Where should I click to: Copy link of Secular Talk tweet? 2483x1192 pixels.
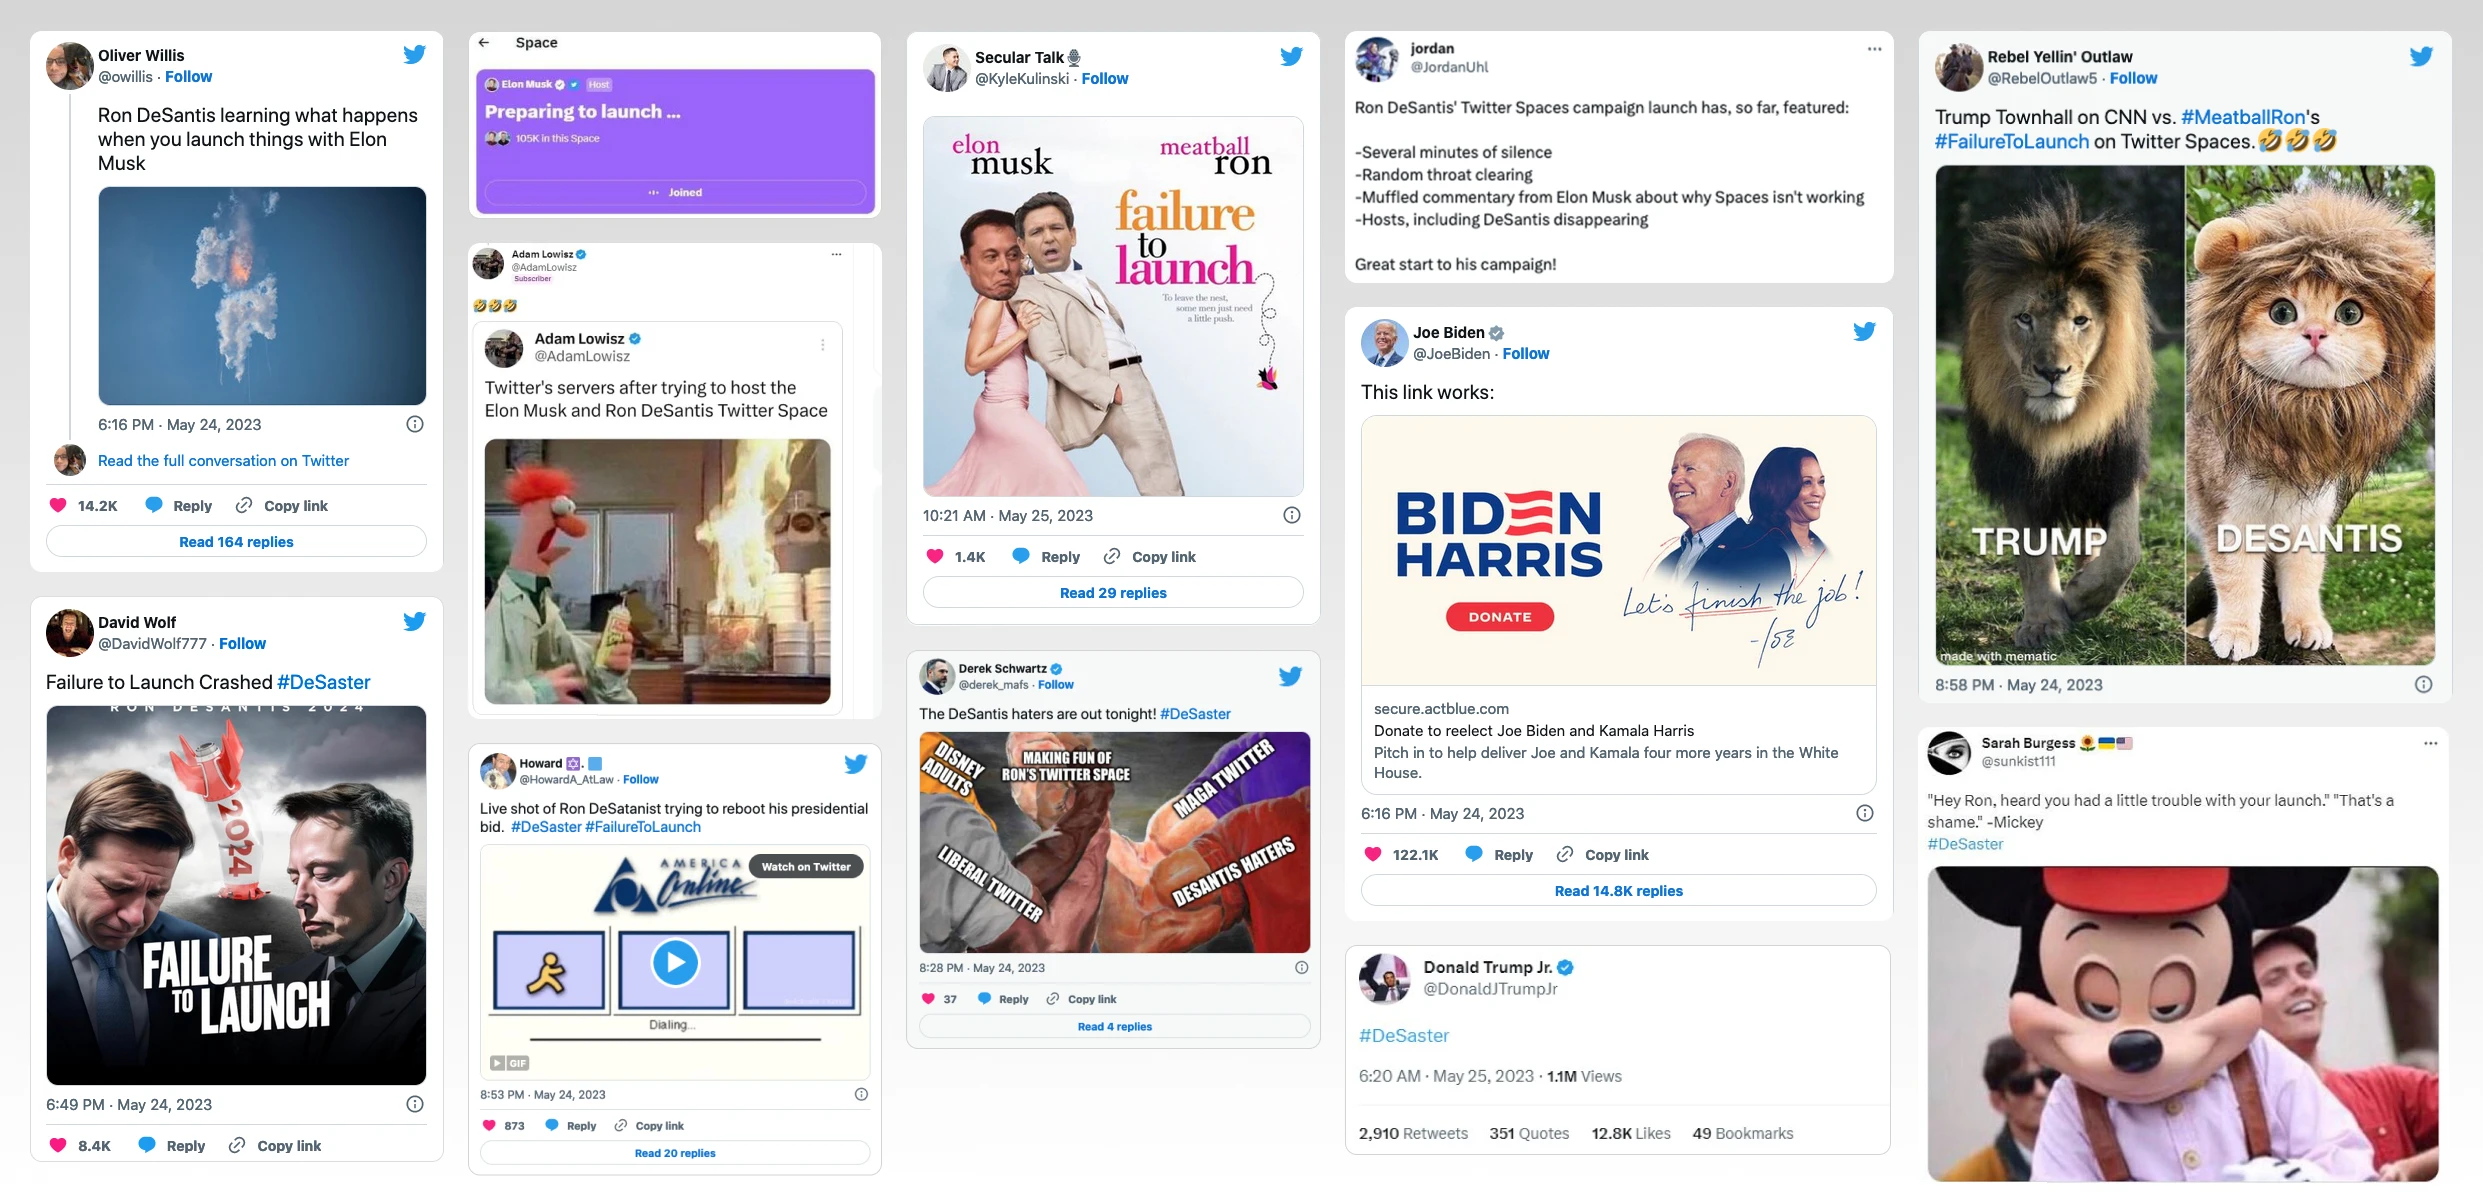tap(1150, 556)
